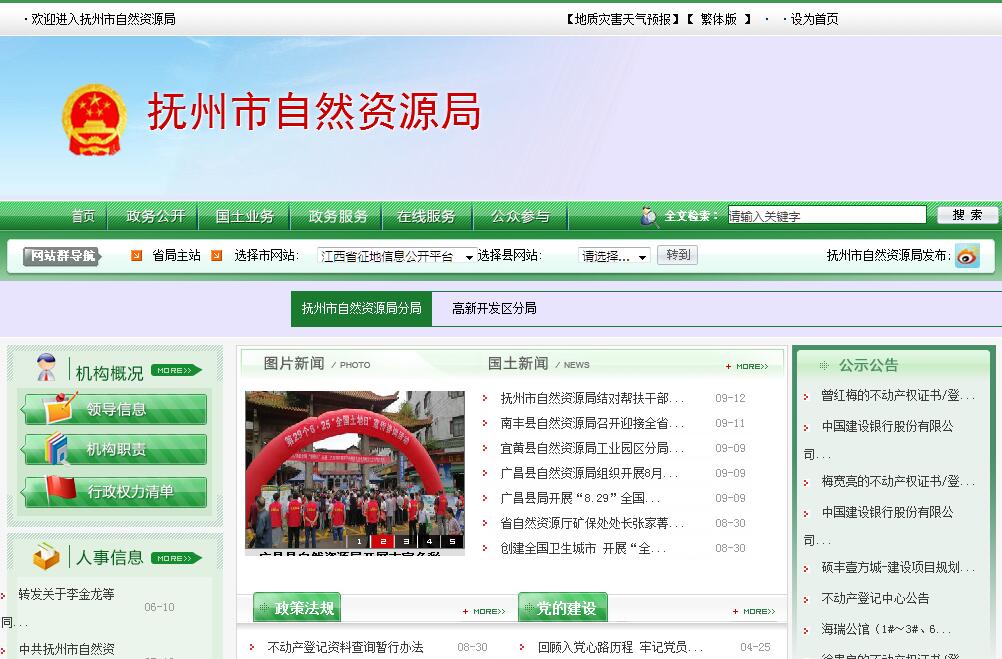Click the search magnifier person icon
The image size is (1002, 659).
point(650,216)
